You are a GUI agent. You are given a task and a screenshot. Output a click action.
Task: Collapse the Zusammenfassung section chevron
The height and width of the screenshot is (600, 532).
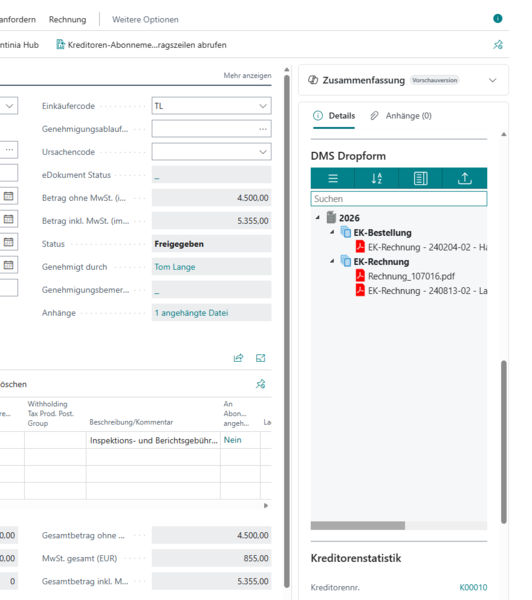(493, 80)
